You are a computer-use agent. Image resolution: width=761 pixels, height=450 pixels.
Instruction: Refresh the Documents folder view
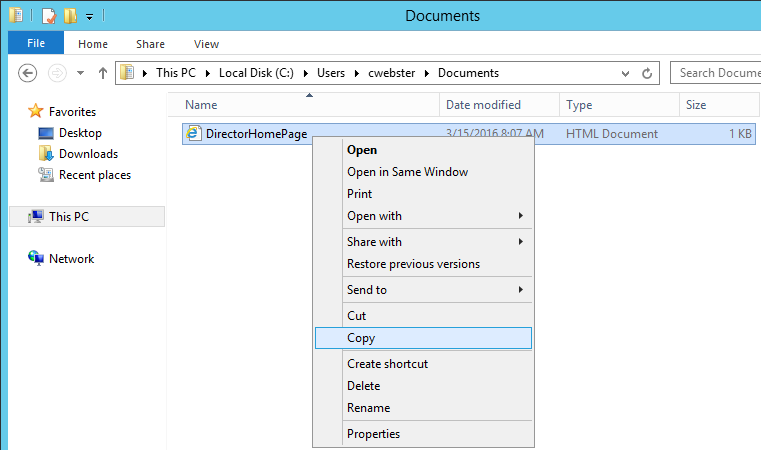648,73
